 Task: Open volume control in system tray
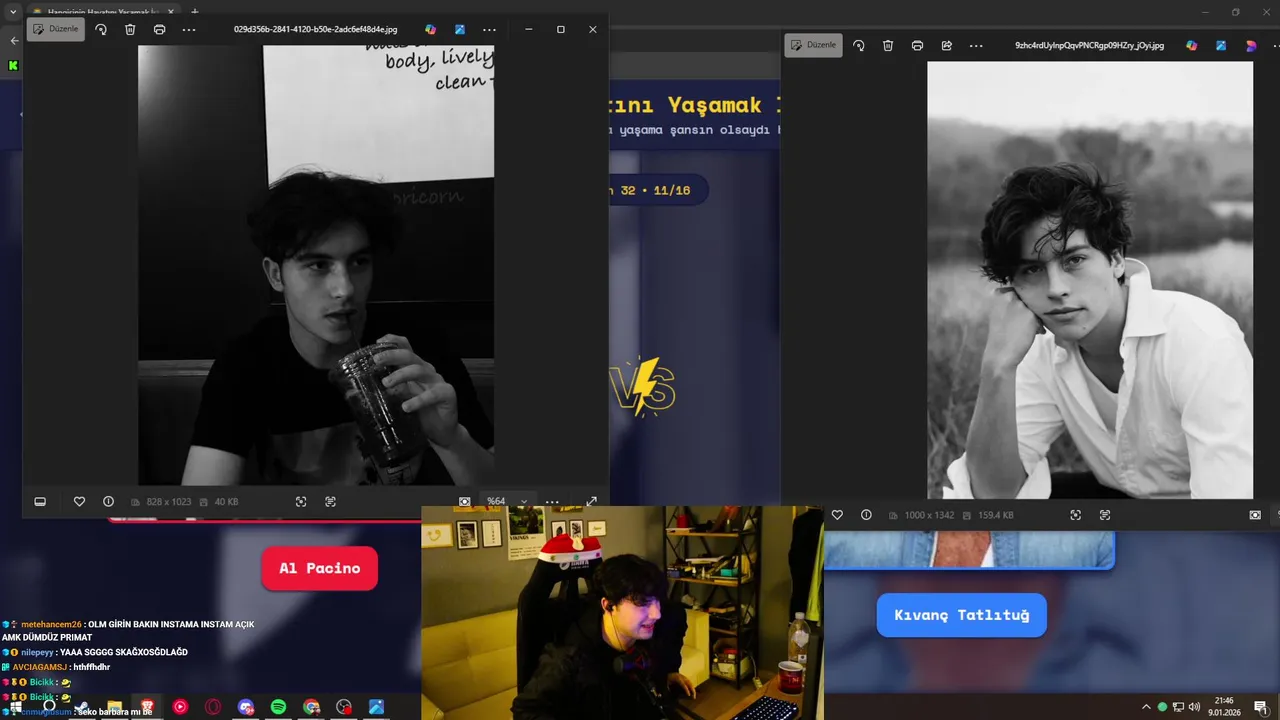click(x=1195, y=707)
